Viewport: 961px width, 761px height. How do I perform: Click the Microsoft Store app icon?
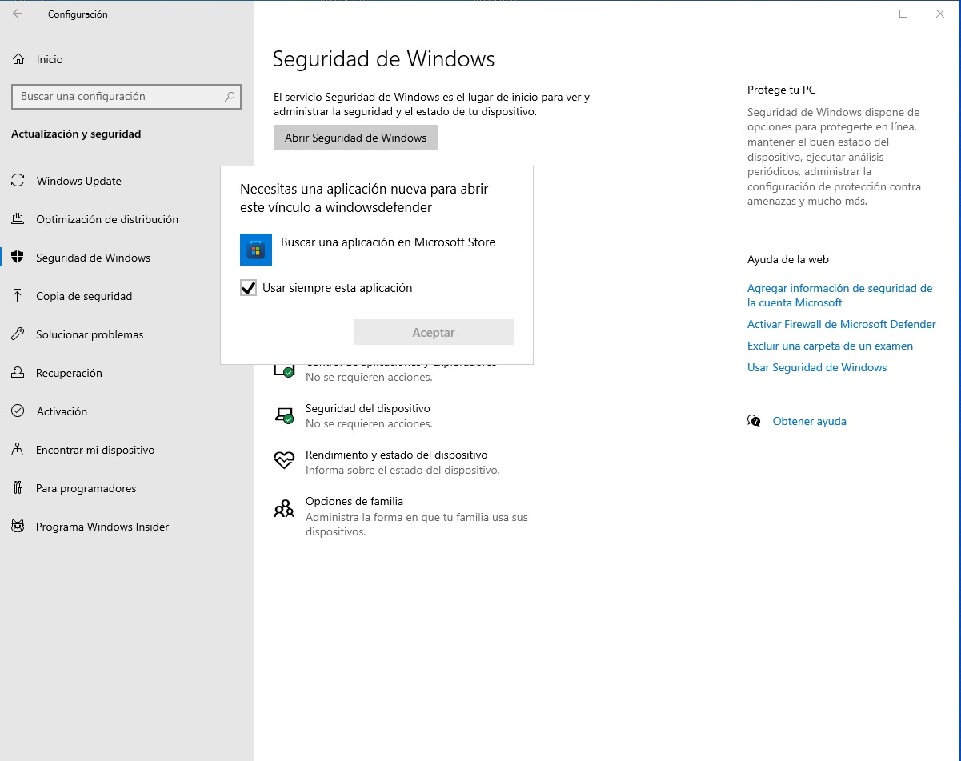(x=256, y=249)
